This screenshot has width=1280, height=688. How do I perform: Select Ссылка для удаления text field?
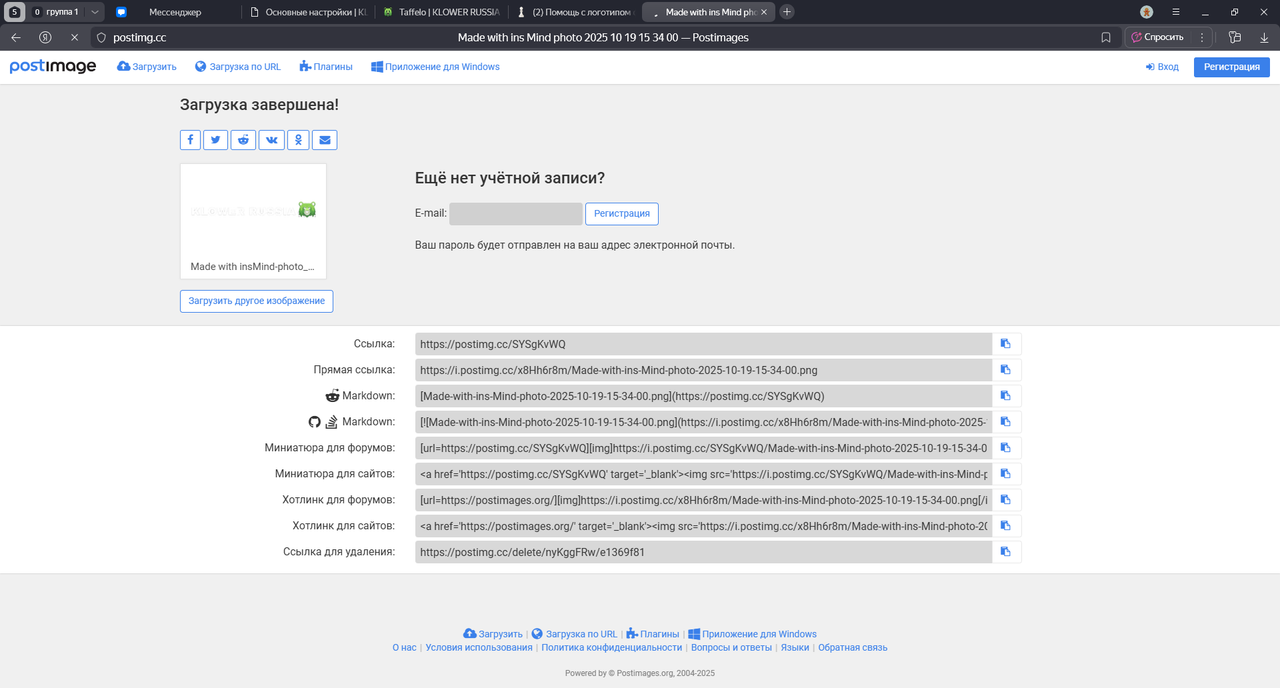click(703, 552)
